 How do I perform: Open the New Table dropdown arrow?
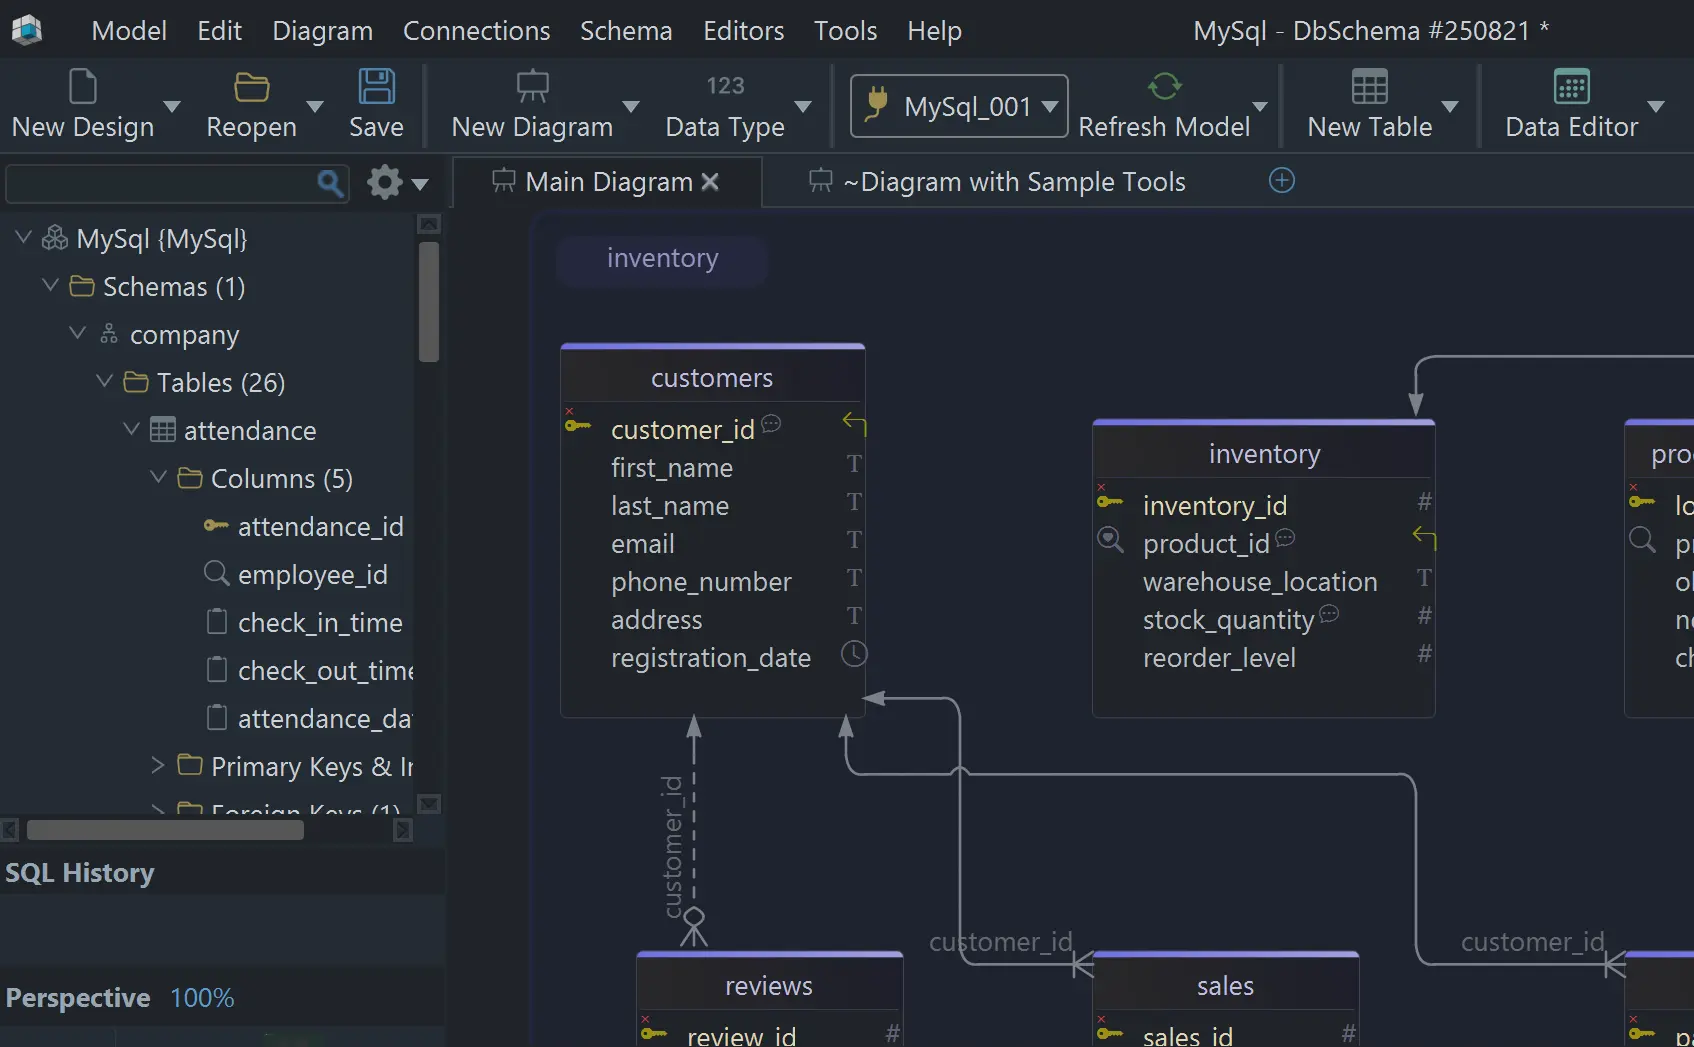pos(1449,107)
